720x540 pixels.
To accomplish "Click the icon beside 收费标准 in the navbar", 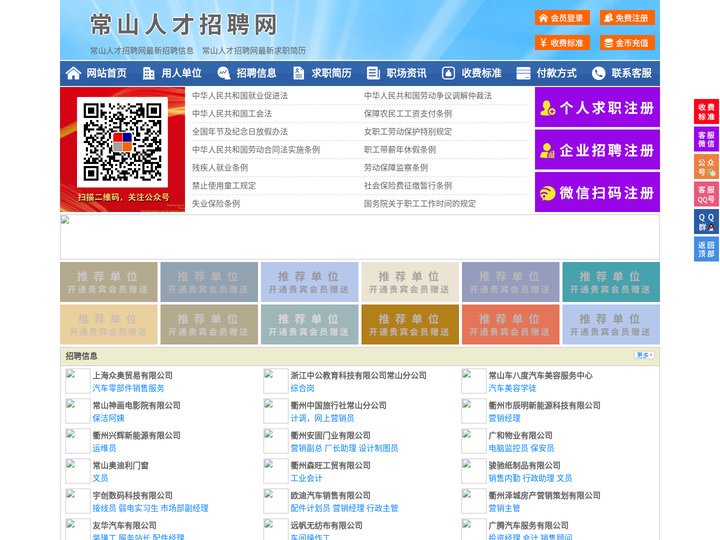I will (448, 73).
